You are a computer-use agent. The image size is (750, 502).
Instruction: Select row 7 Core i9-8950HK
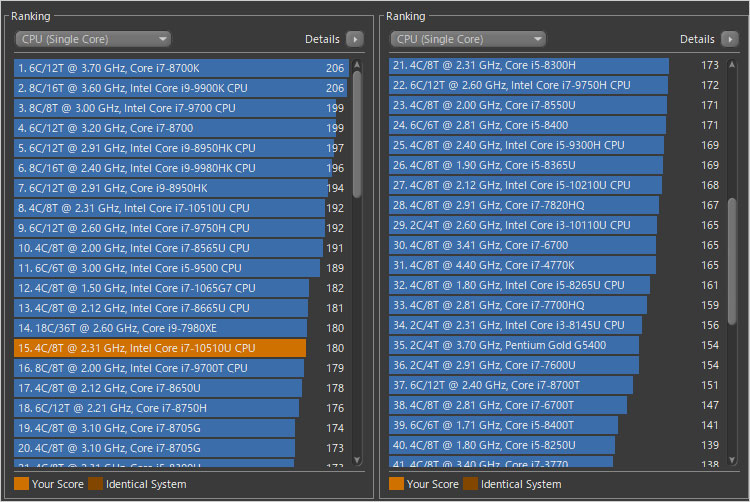(181, 188)
